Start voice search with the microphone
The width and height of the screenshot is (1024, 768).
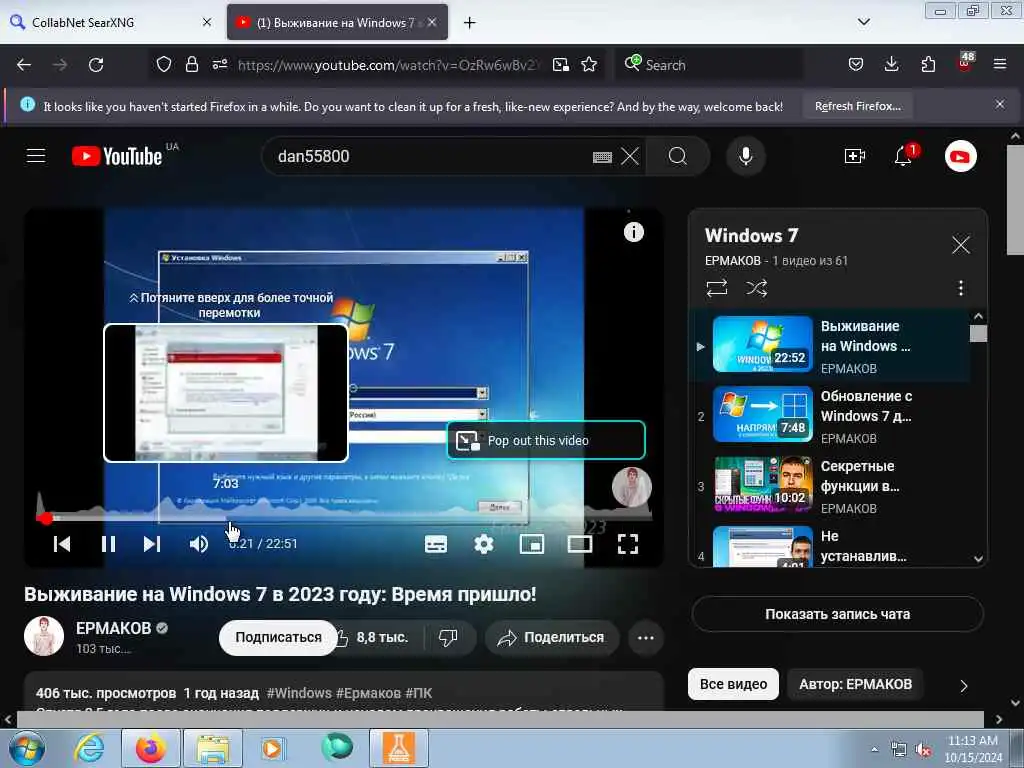click(x=746, y=157)
